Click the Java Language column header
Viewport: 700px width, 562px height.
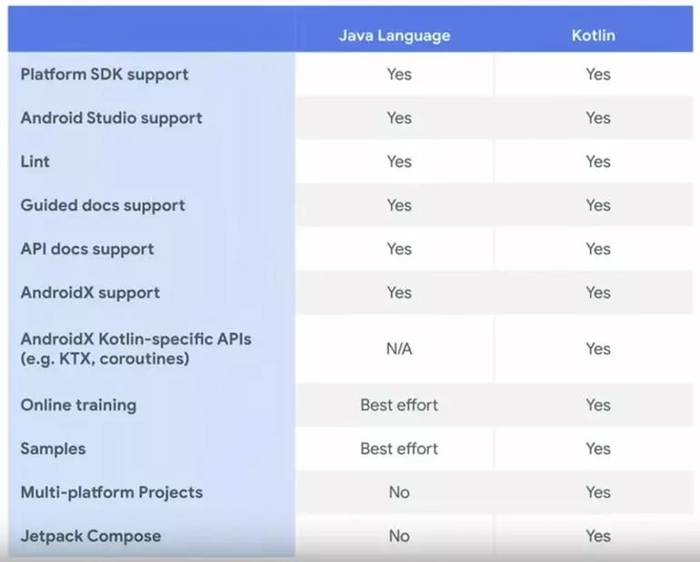pos(395,35)
